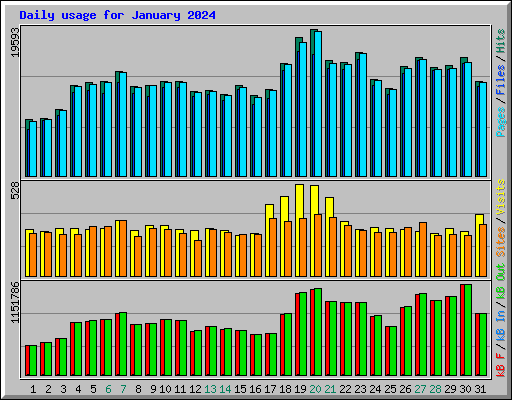Viewport: 512px width, 400px height.
Task: Click green weekend day 14 label
Action: (225, 389)
